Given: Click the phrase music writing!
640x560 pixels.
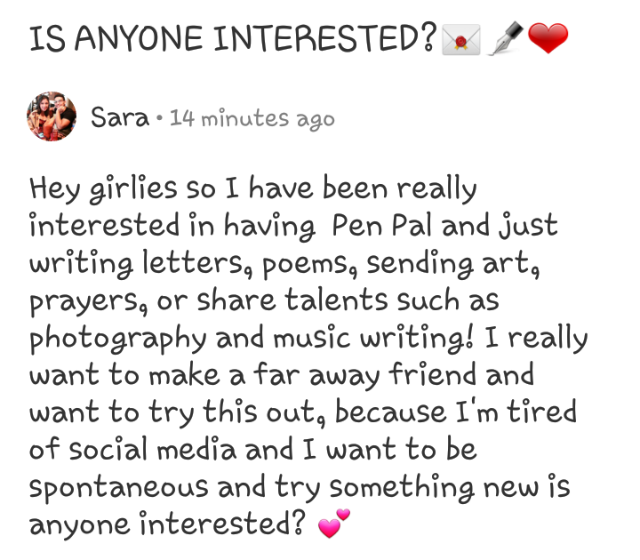Looking at the screenshot, I should pos(372,339).
